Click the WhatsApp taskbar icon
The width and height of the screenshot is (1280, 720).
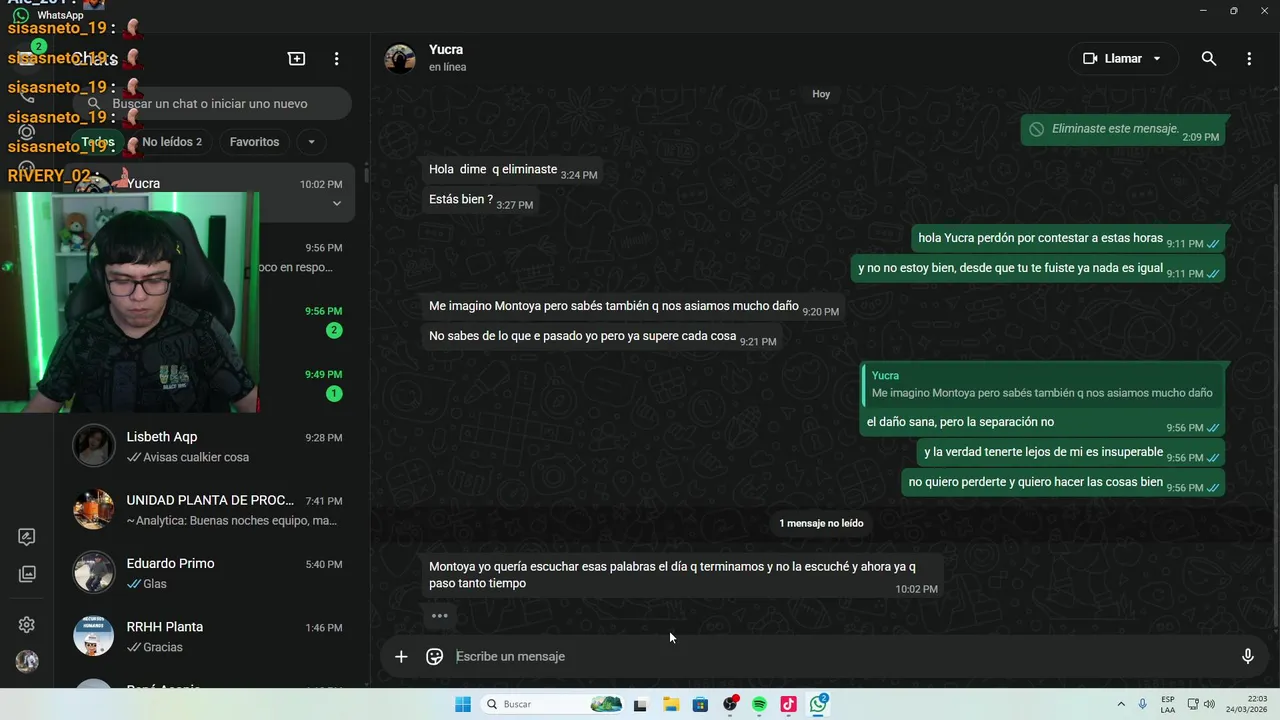click(818, 705)
